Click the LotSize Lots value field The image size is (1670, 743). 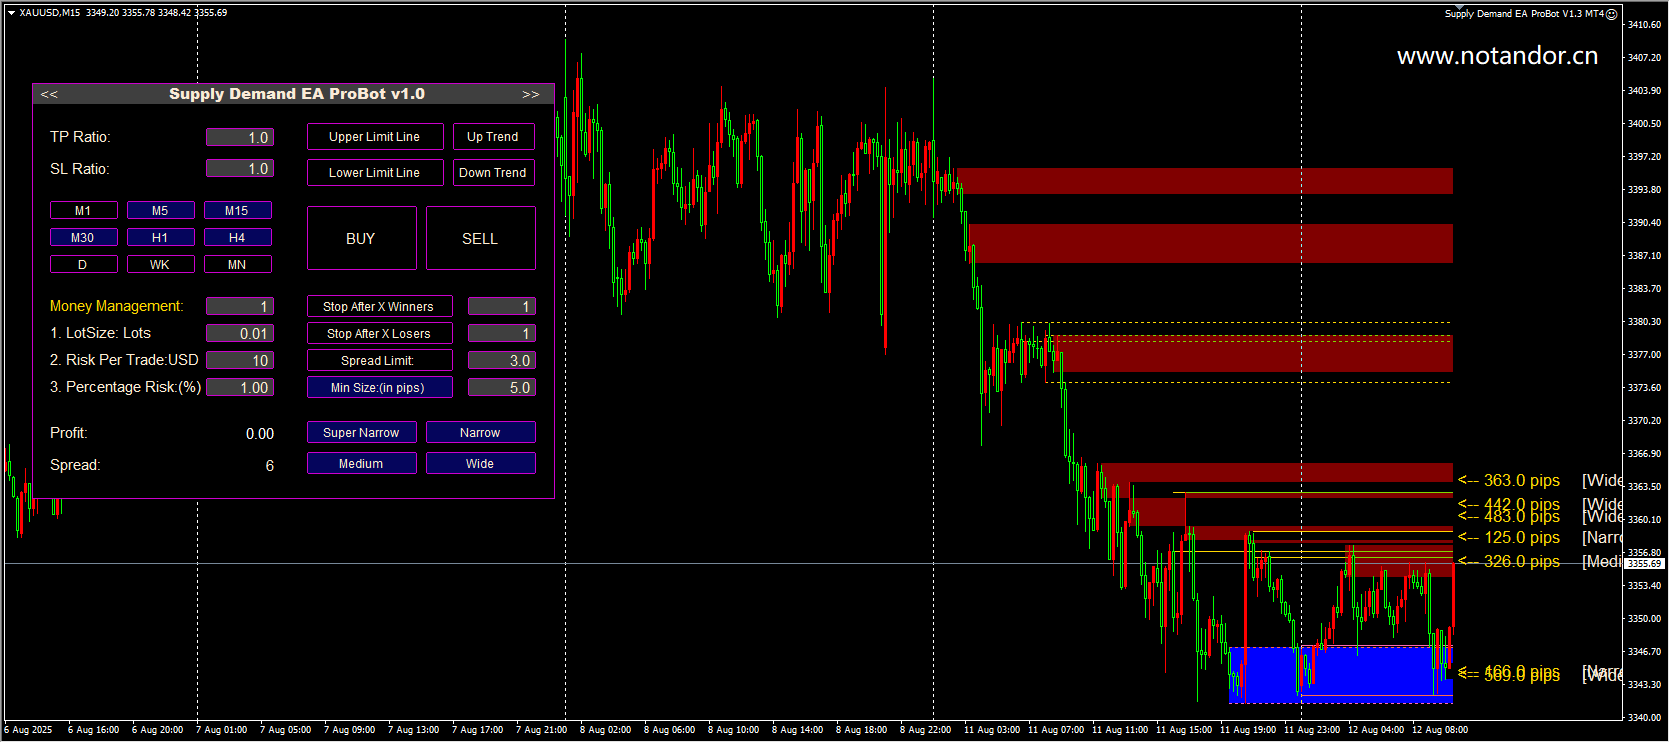click(x=240, y=334)
